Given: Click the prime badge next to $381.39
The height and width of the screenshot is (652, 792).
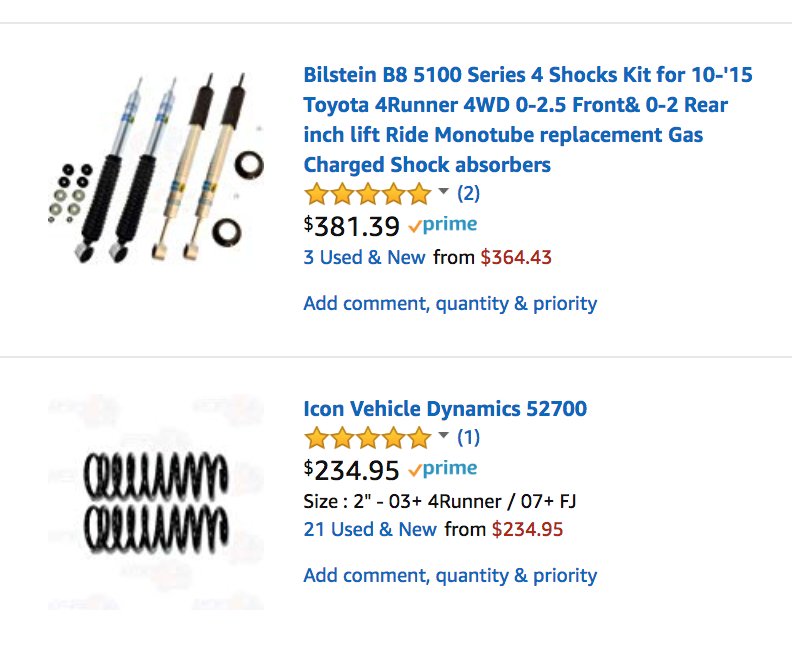Looking at the screenshot, I should [x=443, y=225].
